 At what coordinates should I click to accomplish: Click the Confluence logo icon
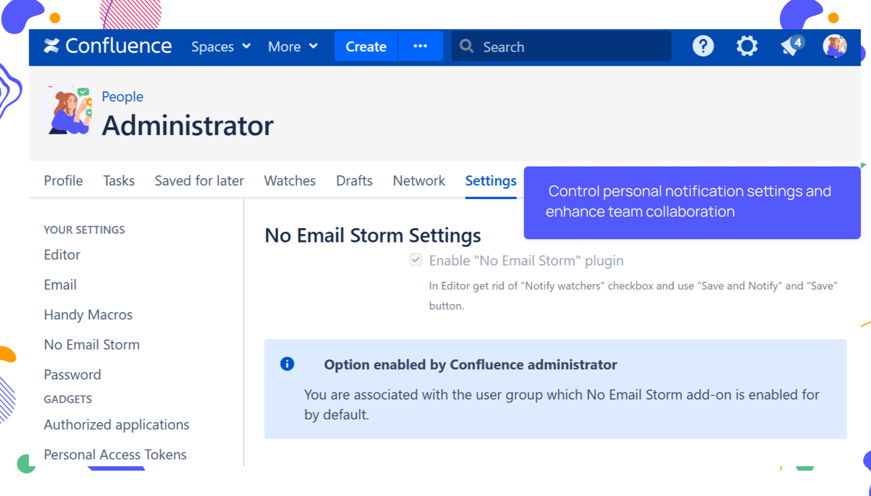click(52, 46)
